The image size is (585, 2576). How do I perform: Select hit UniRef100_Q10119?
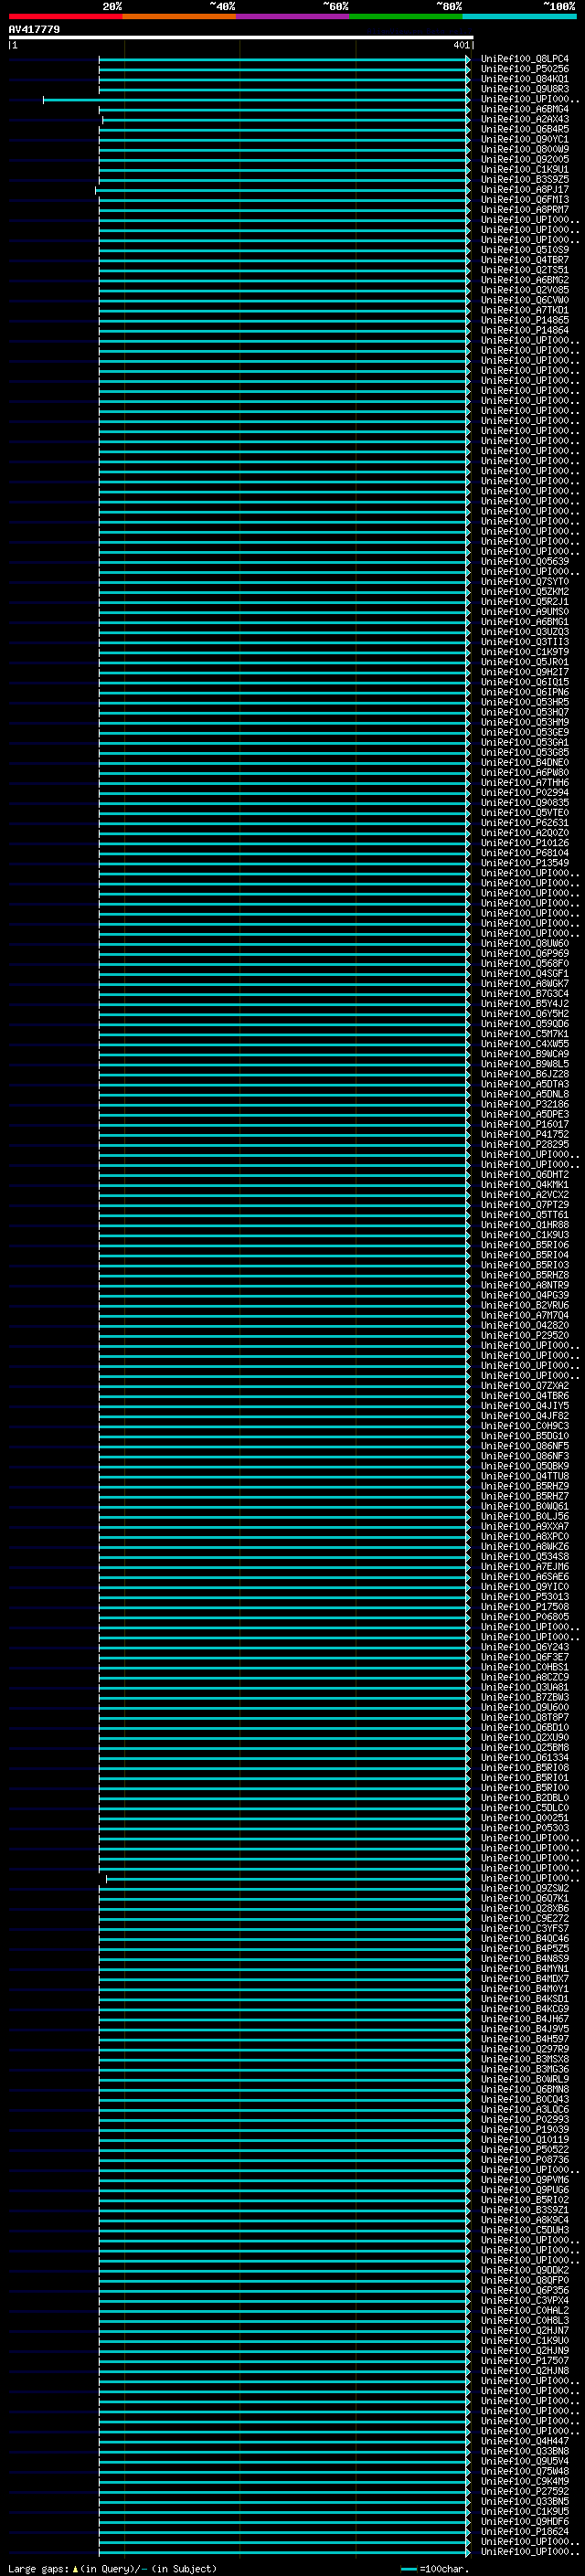coord(525,2140)
